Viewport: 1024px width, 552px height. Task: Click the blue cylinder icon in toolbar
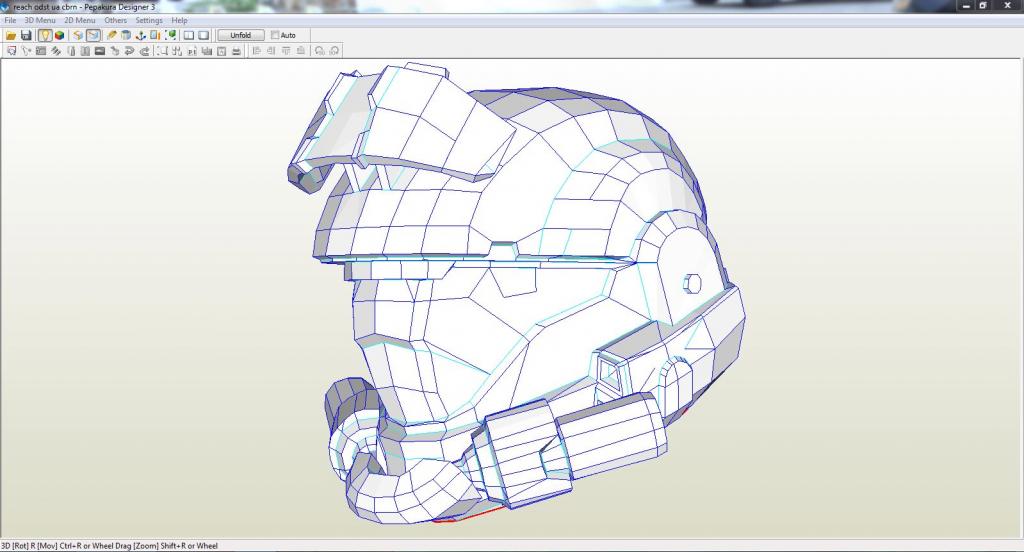tap(126, 35)
